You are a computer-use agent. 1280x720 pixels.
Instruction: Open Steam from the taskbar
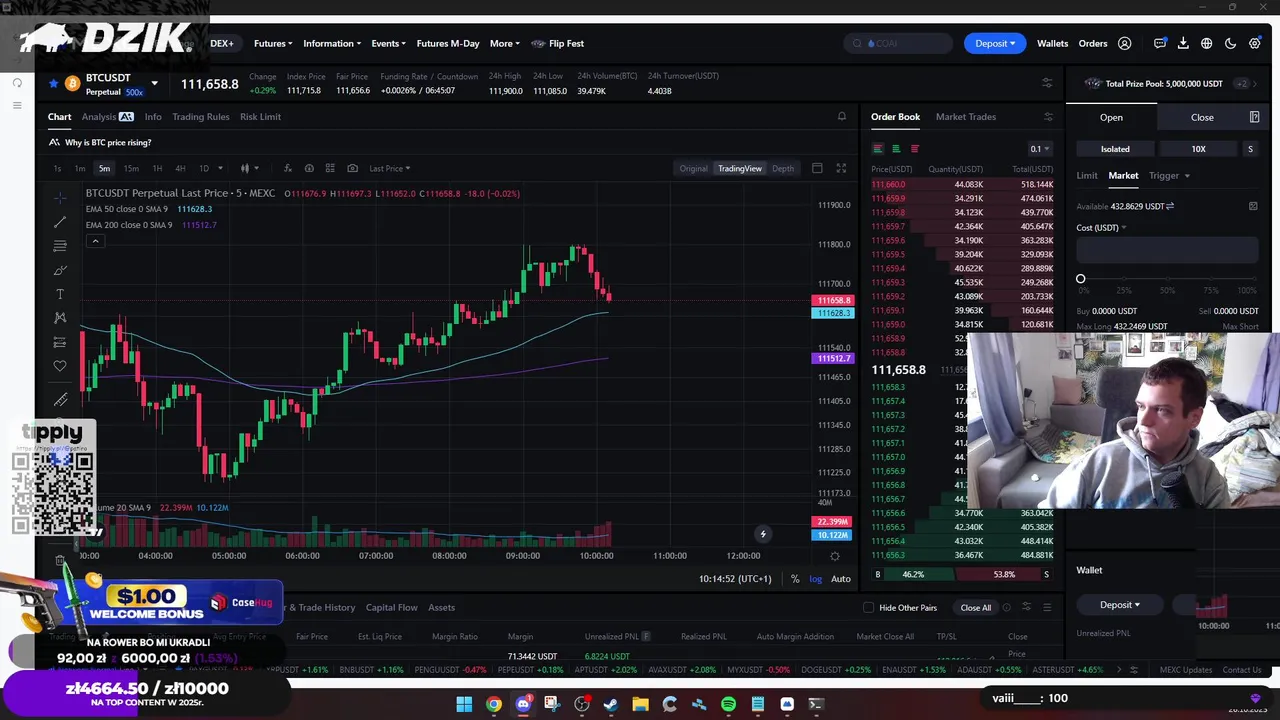[611, 704]
